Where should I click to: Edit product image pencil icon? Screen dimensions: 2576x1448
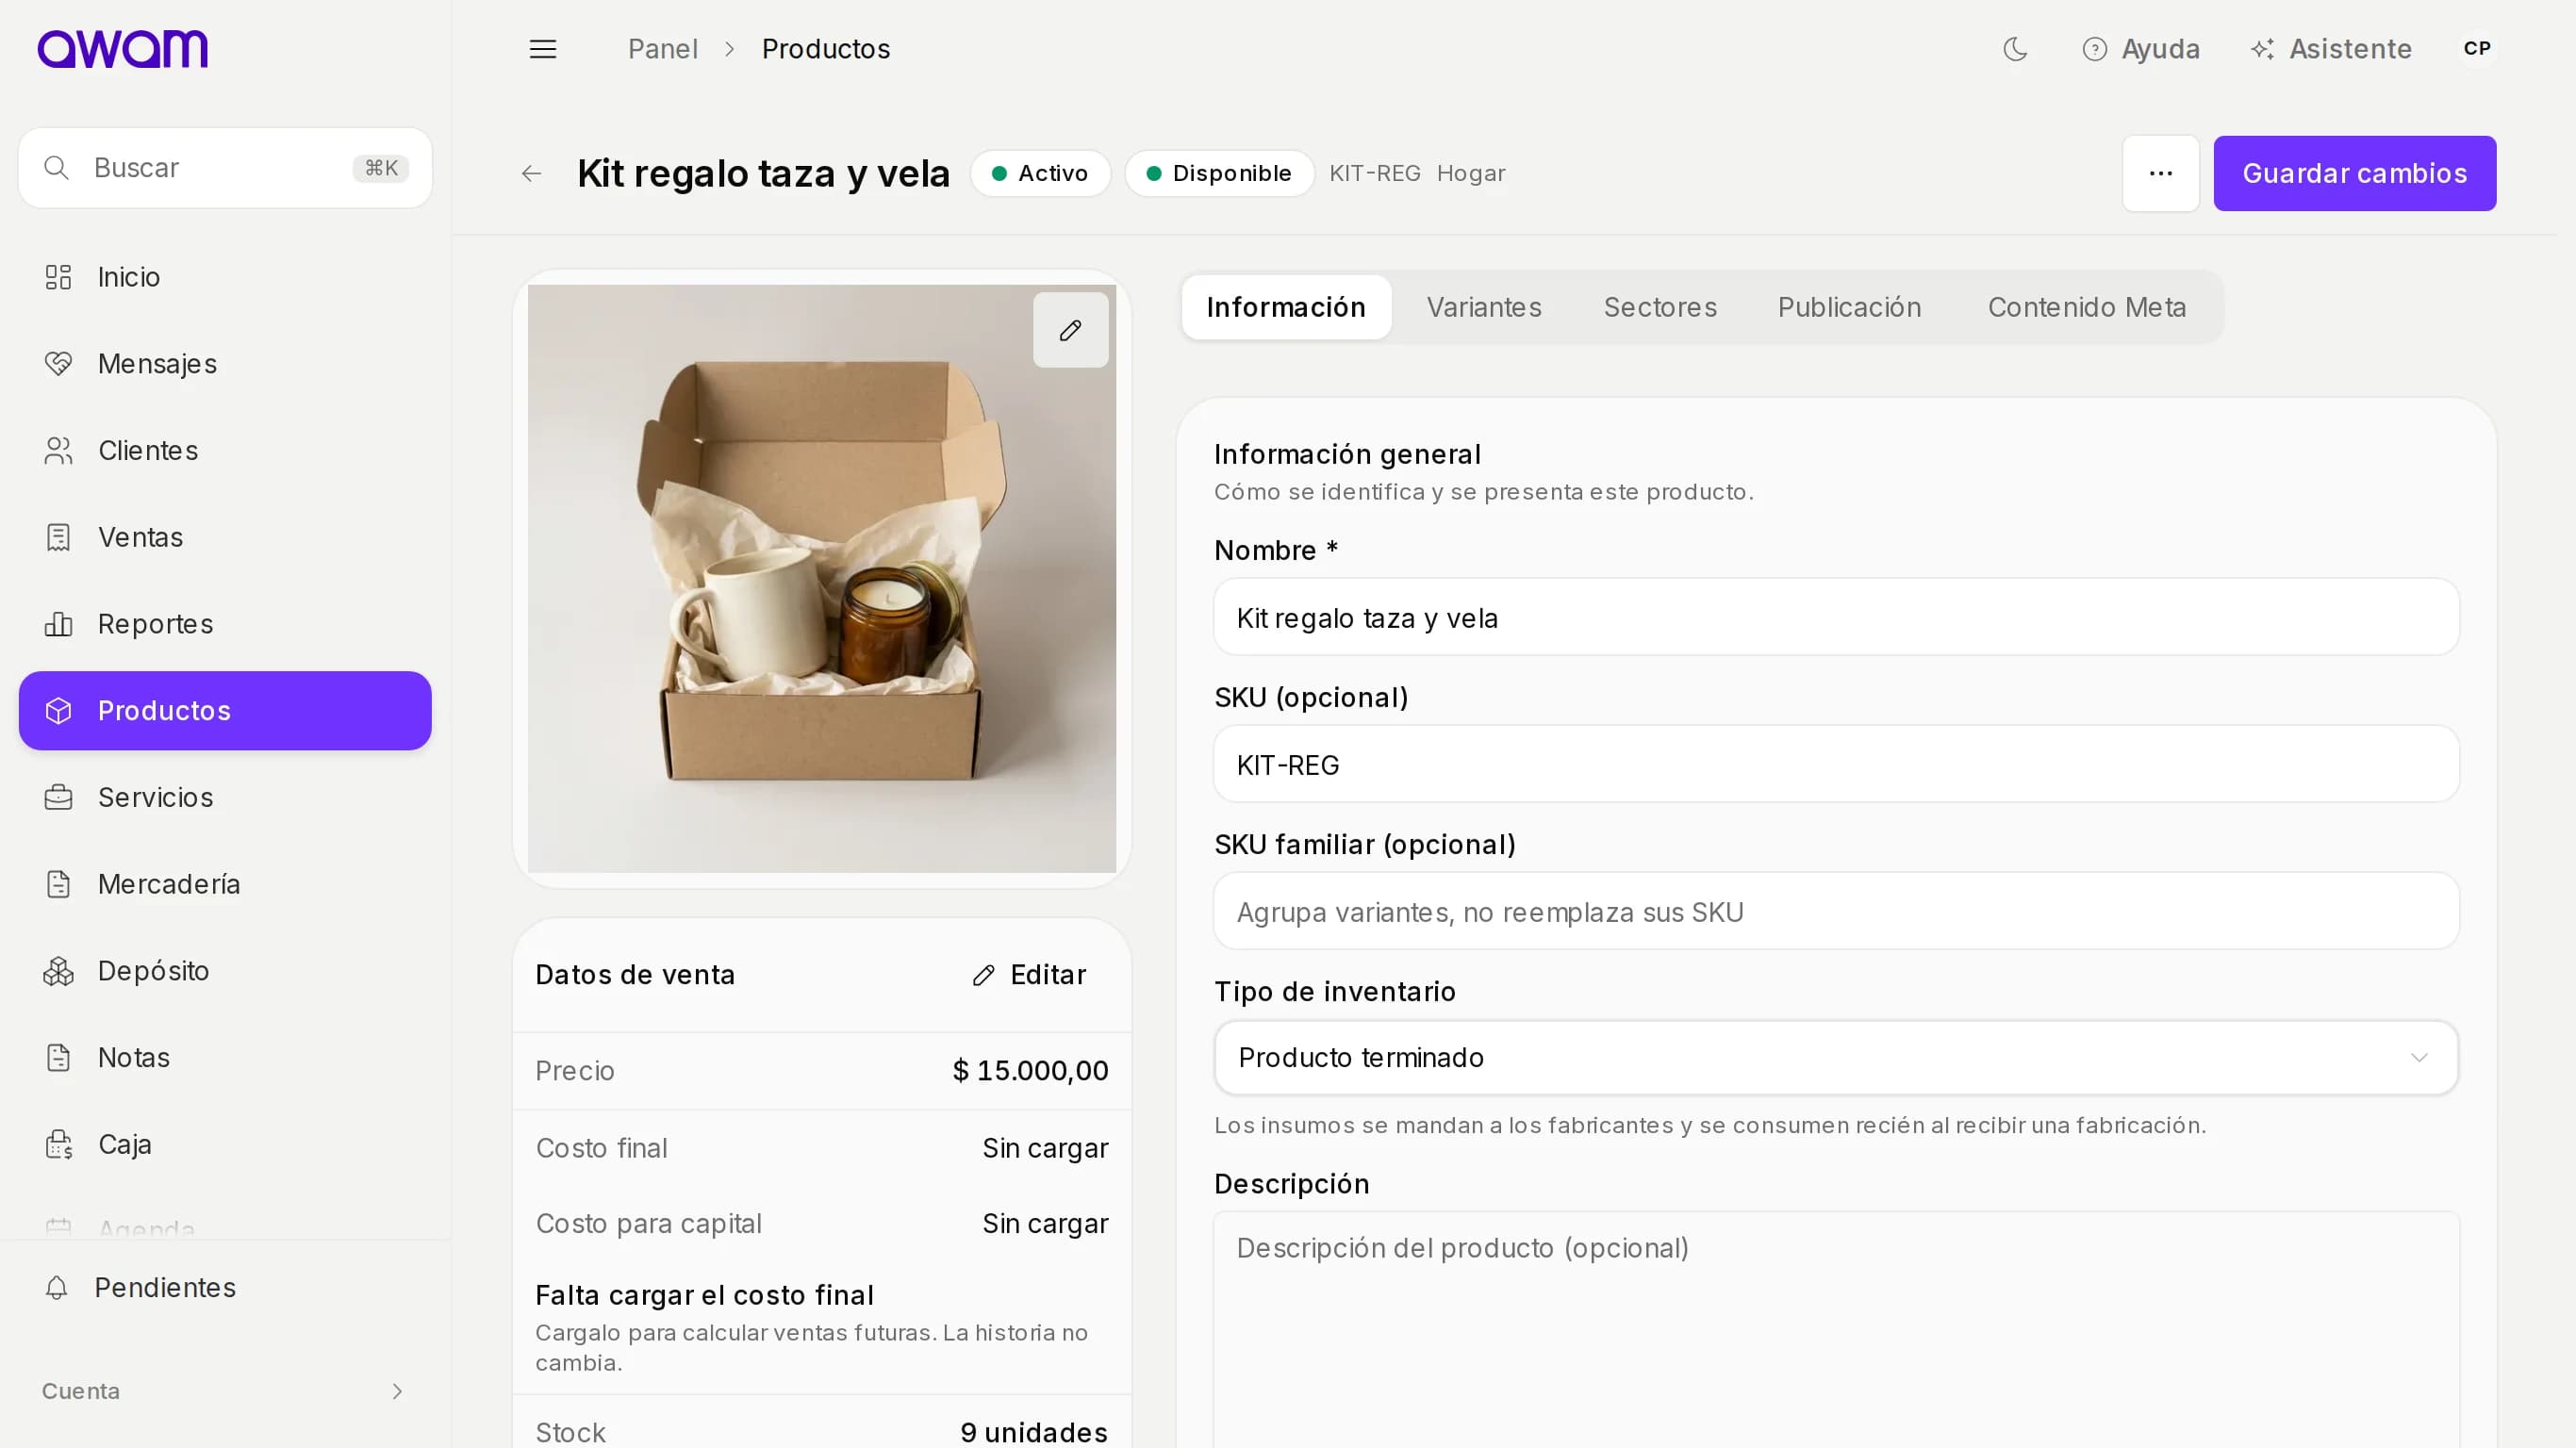1070,331
